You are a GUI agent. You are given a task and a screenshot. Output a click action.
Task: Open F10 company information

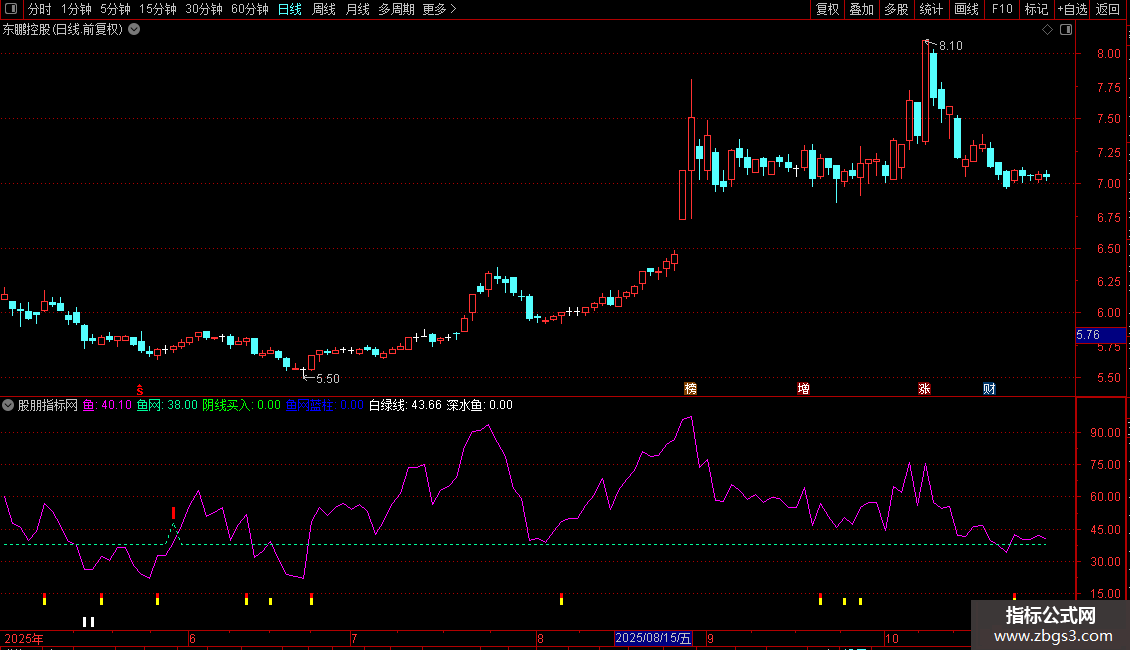pyautogui.click(x=1002, y=9)
